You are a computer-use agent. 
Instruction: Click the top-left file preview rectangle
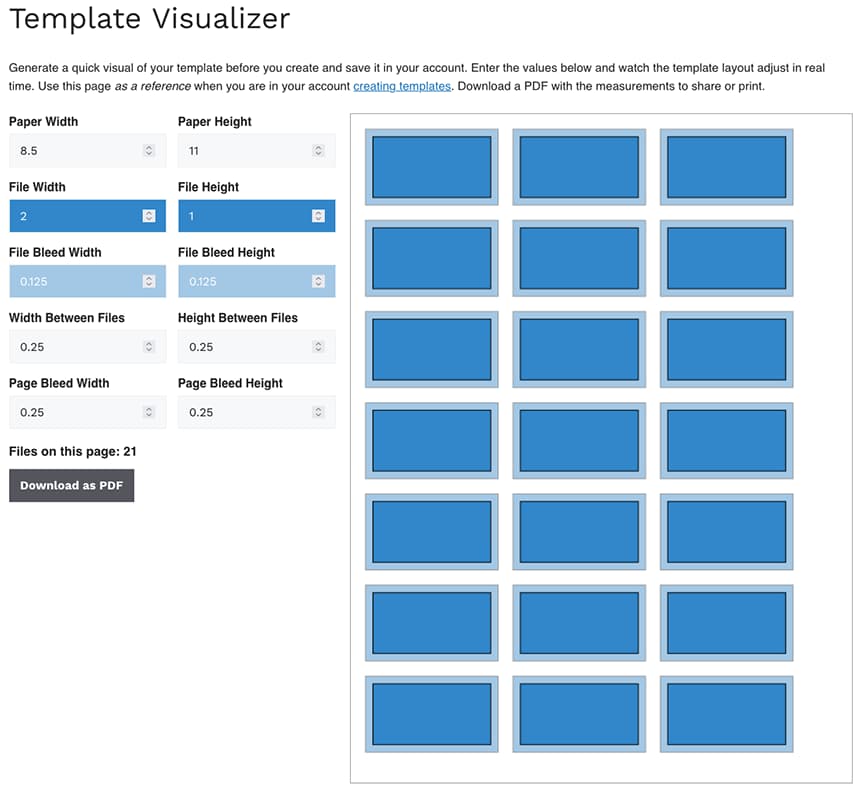[x=431, y=166]
